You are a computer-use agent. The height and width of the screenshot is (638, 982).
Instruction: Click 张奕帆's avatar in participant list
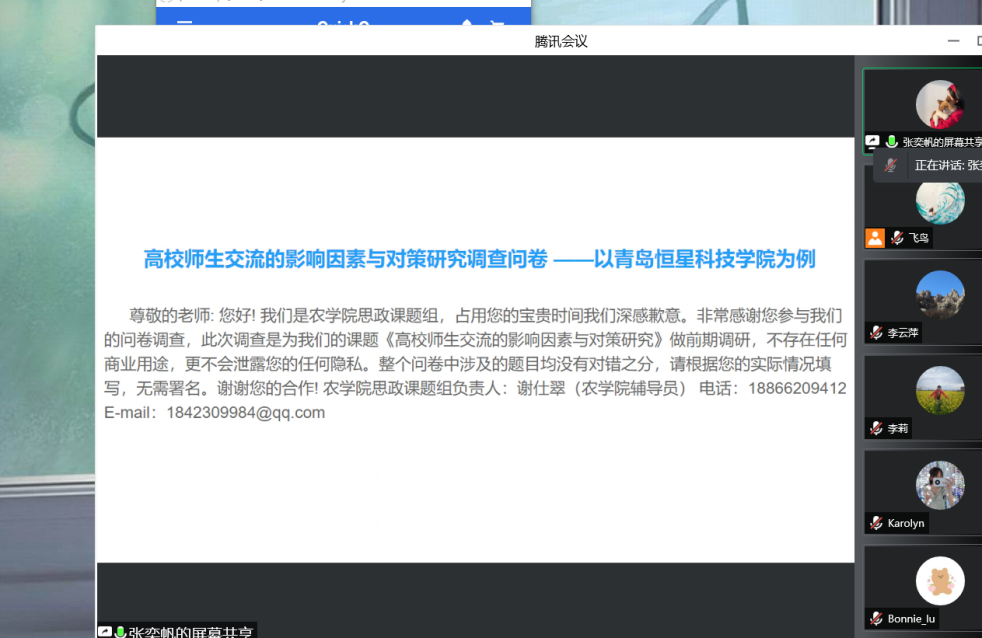point(939,105)
